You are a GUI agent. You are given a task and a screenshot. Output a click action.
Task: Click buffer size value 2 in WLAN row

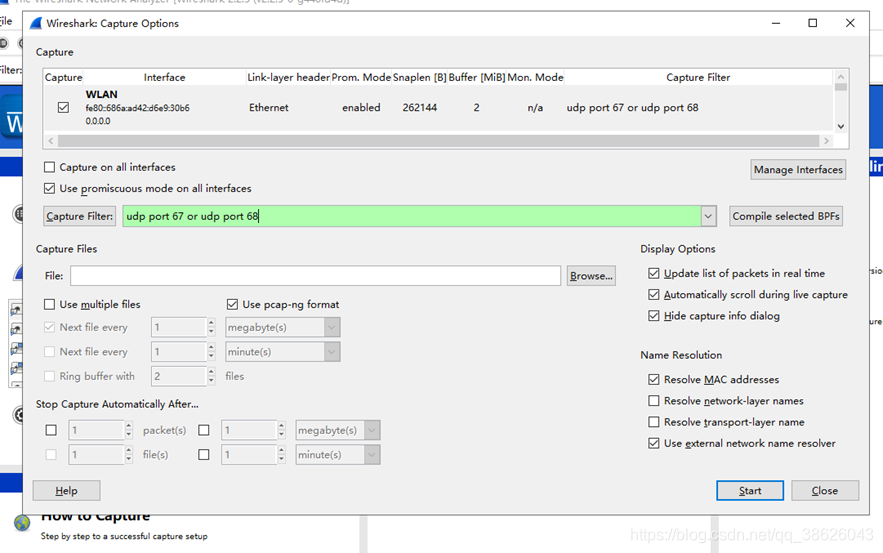[x=476, y=108]
